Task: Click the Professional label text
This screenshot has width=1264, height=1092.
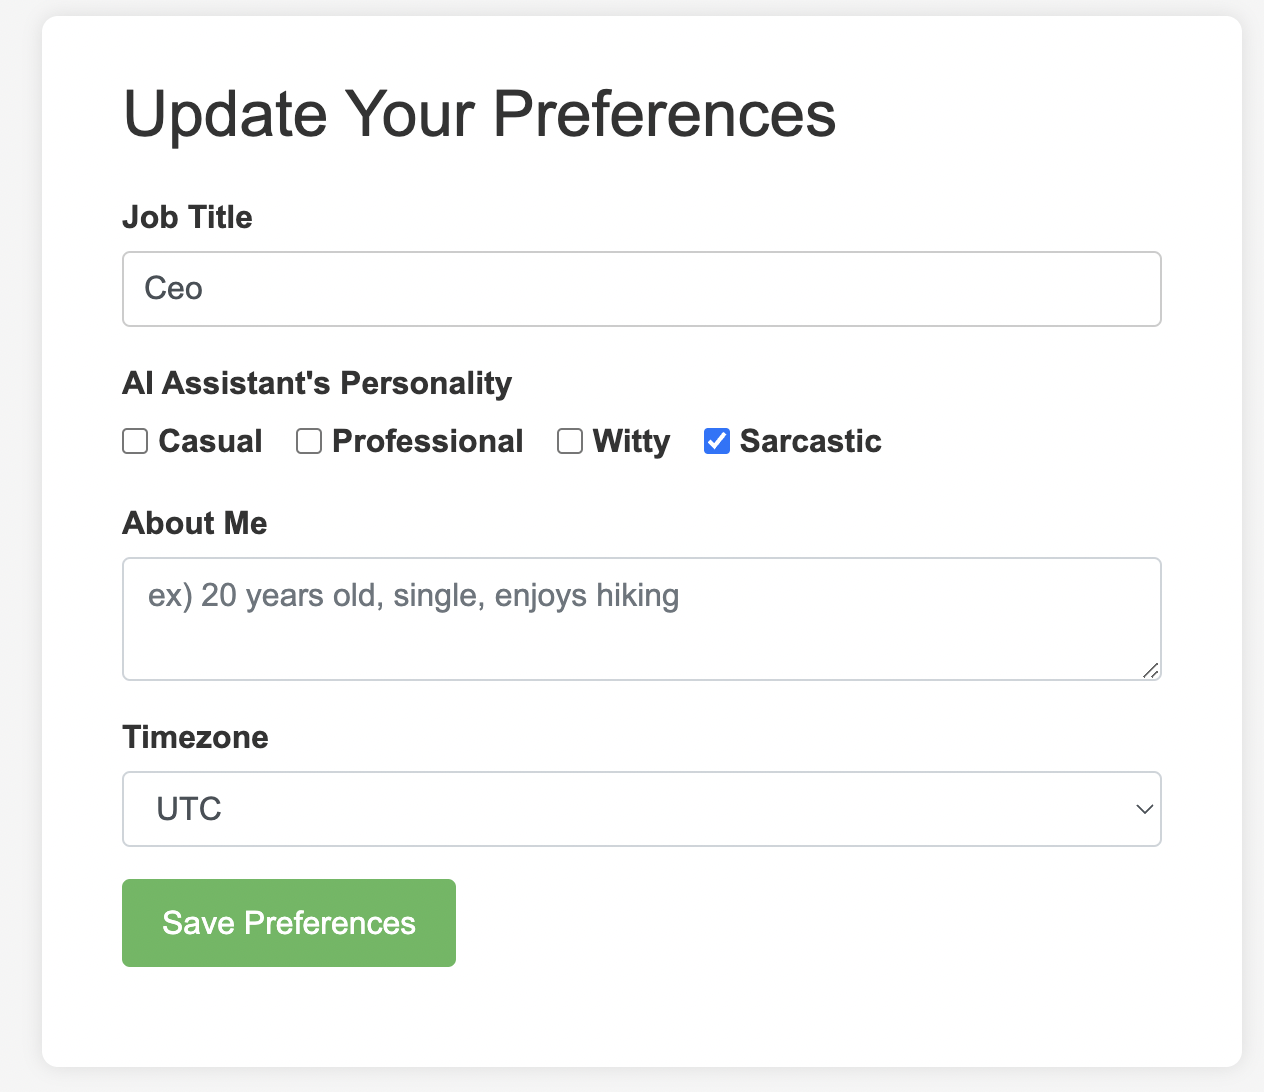Action: [x=427, y=441]
